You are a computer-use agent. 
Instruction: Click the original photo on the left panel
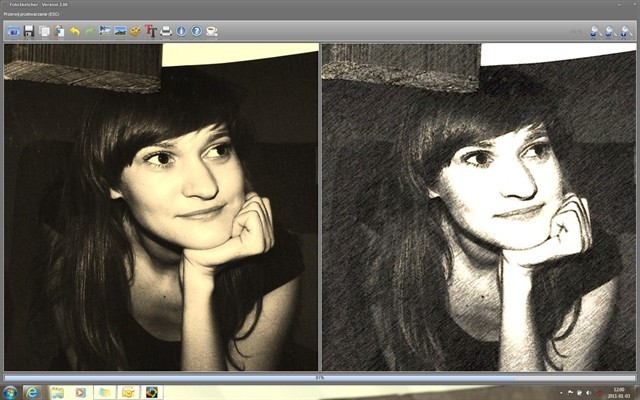click(x=161, y=207)
